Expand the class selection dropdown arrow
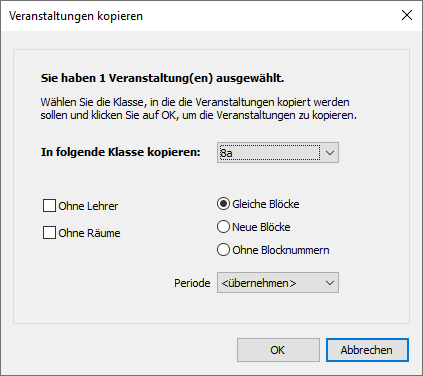This screenshot has width=423, height=376. pyautogui.click(x=330, y=153)
